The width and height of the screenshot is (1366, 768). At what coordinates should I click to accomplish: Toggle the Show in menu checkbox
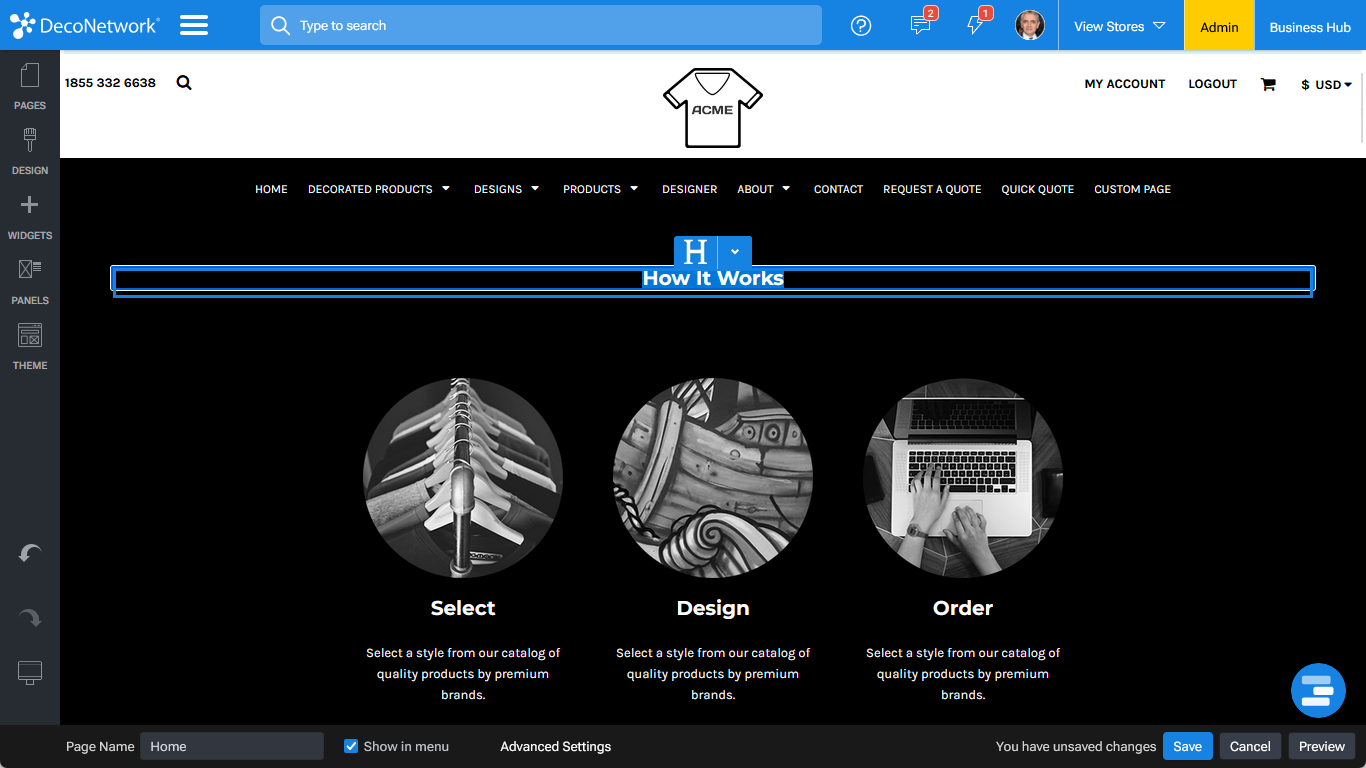[x=351, y=746]
